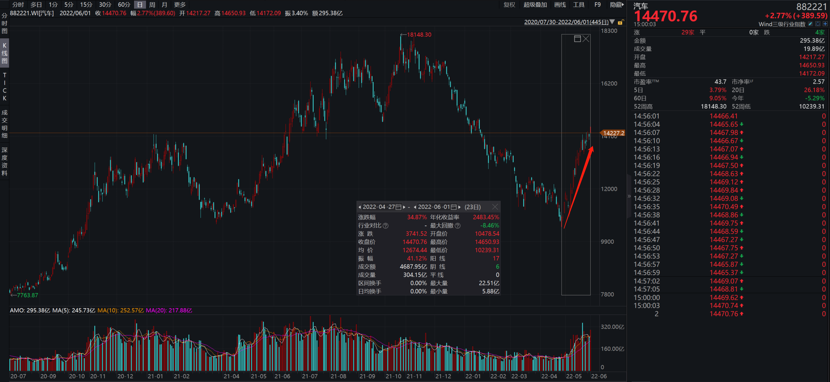Viewport: 830px width, 382px height.
Task: Close the interval selection box
Action: tap(585, 39)
